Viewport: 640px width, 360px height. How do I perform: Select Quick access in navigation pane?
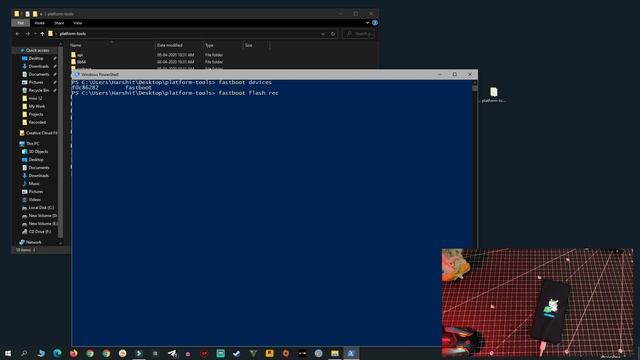pyautogui.click(x=37, y=50)
